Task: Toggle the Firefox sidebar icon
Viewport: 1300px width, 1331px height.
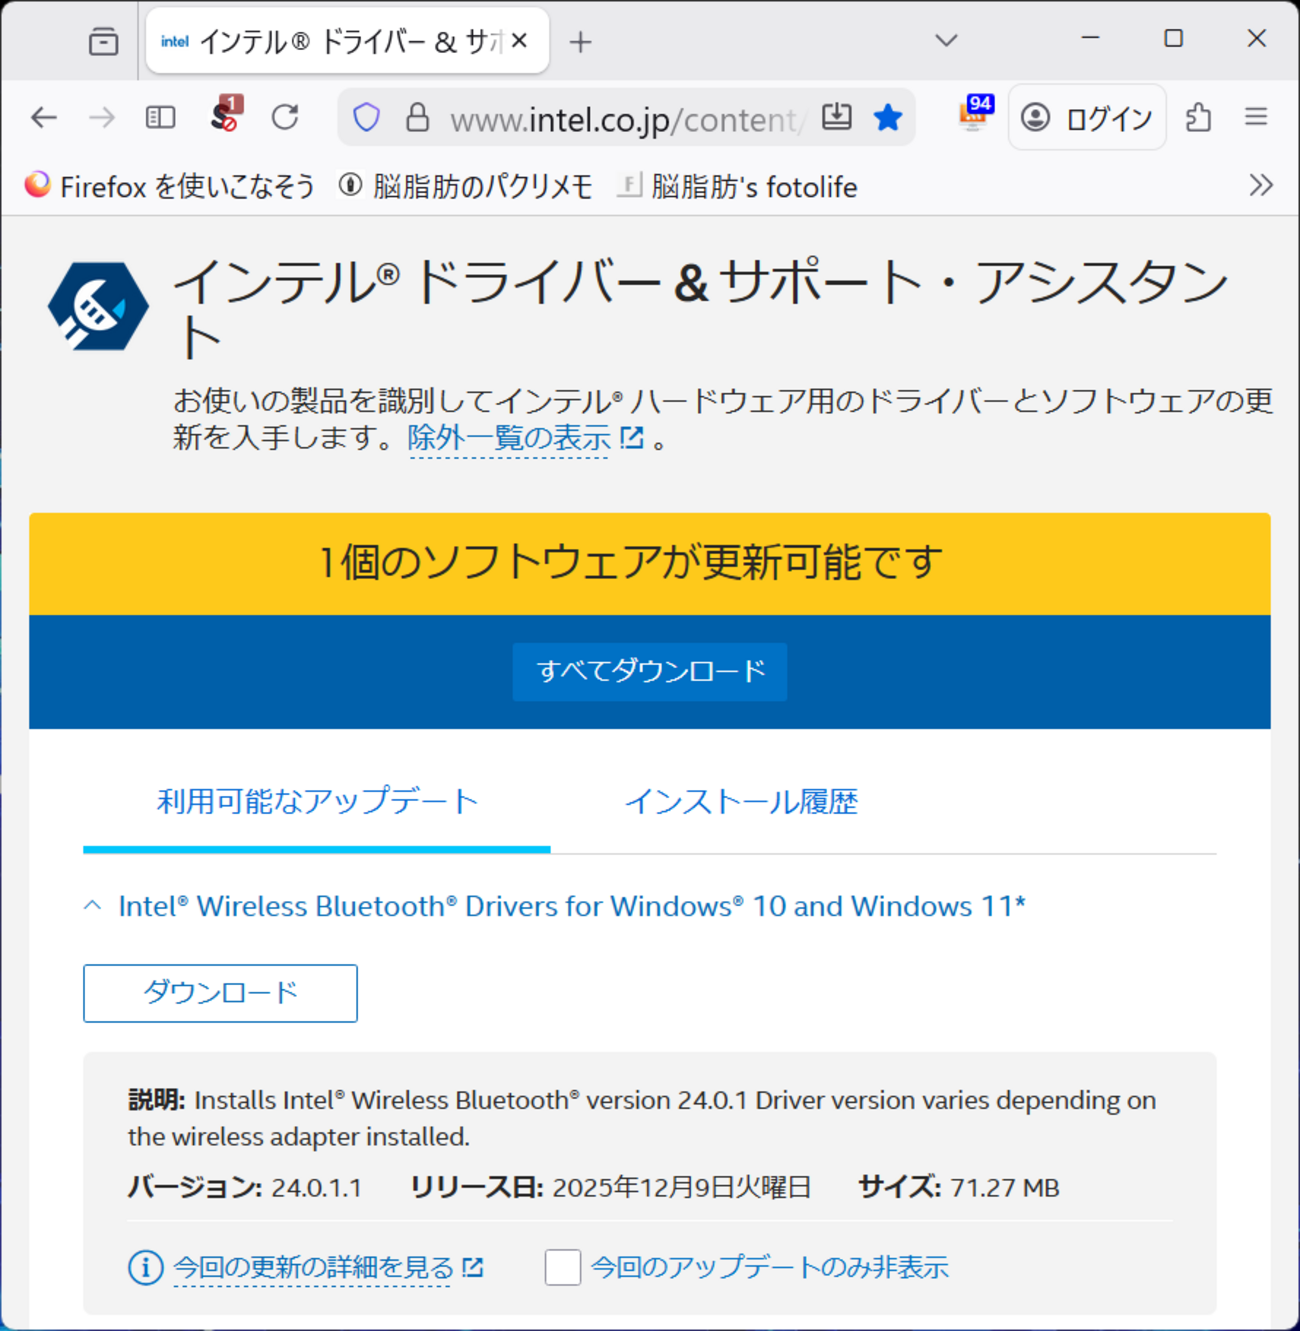Action: [160, 118]
